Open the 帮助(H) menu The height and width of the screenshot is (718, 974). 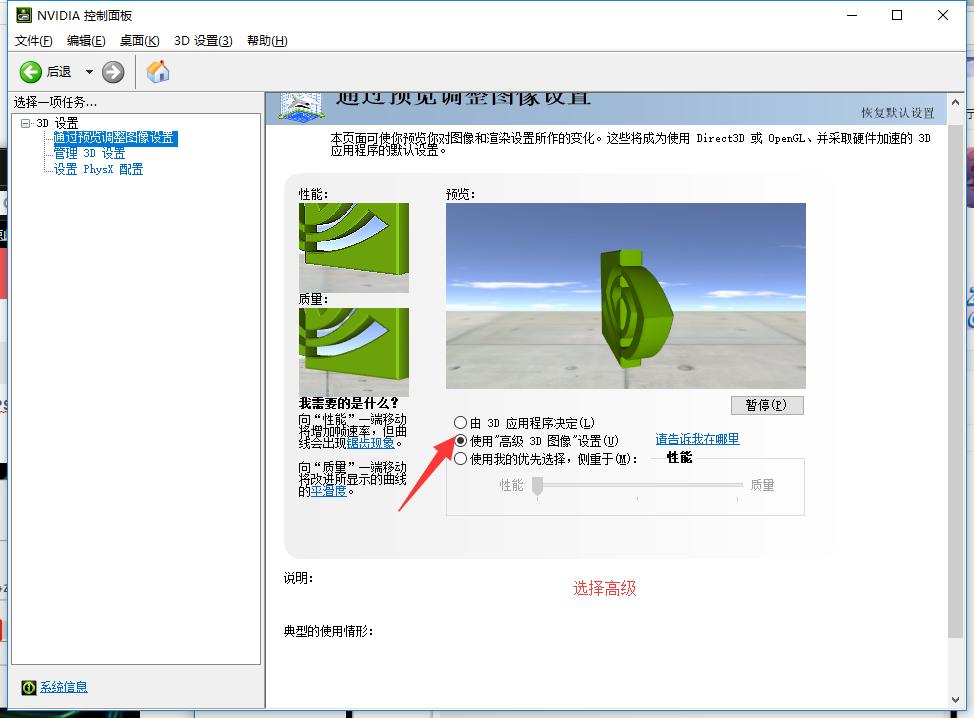click(267, 41)
